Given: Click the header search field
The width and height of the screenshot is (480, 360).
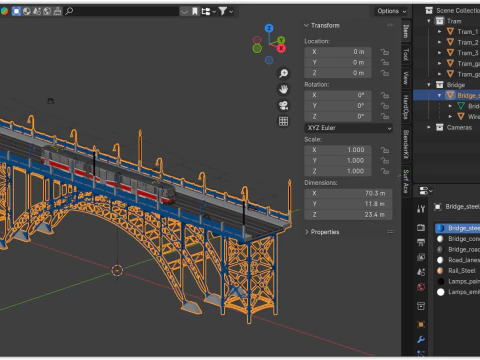Looking at the screenshot, I should click(121, 11).
